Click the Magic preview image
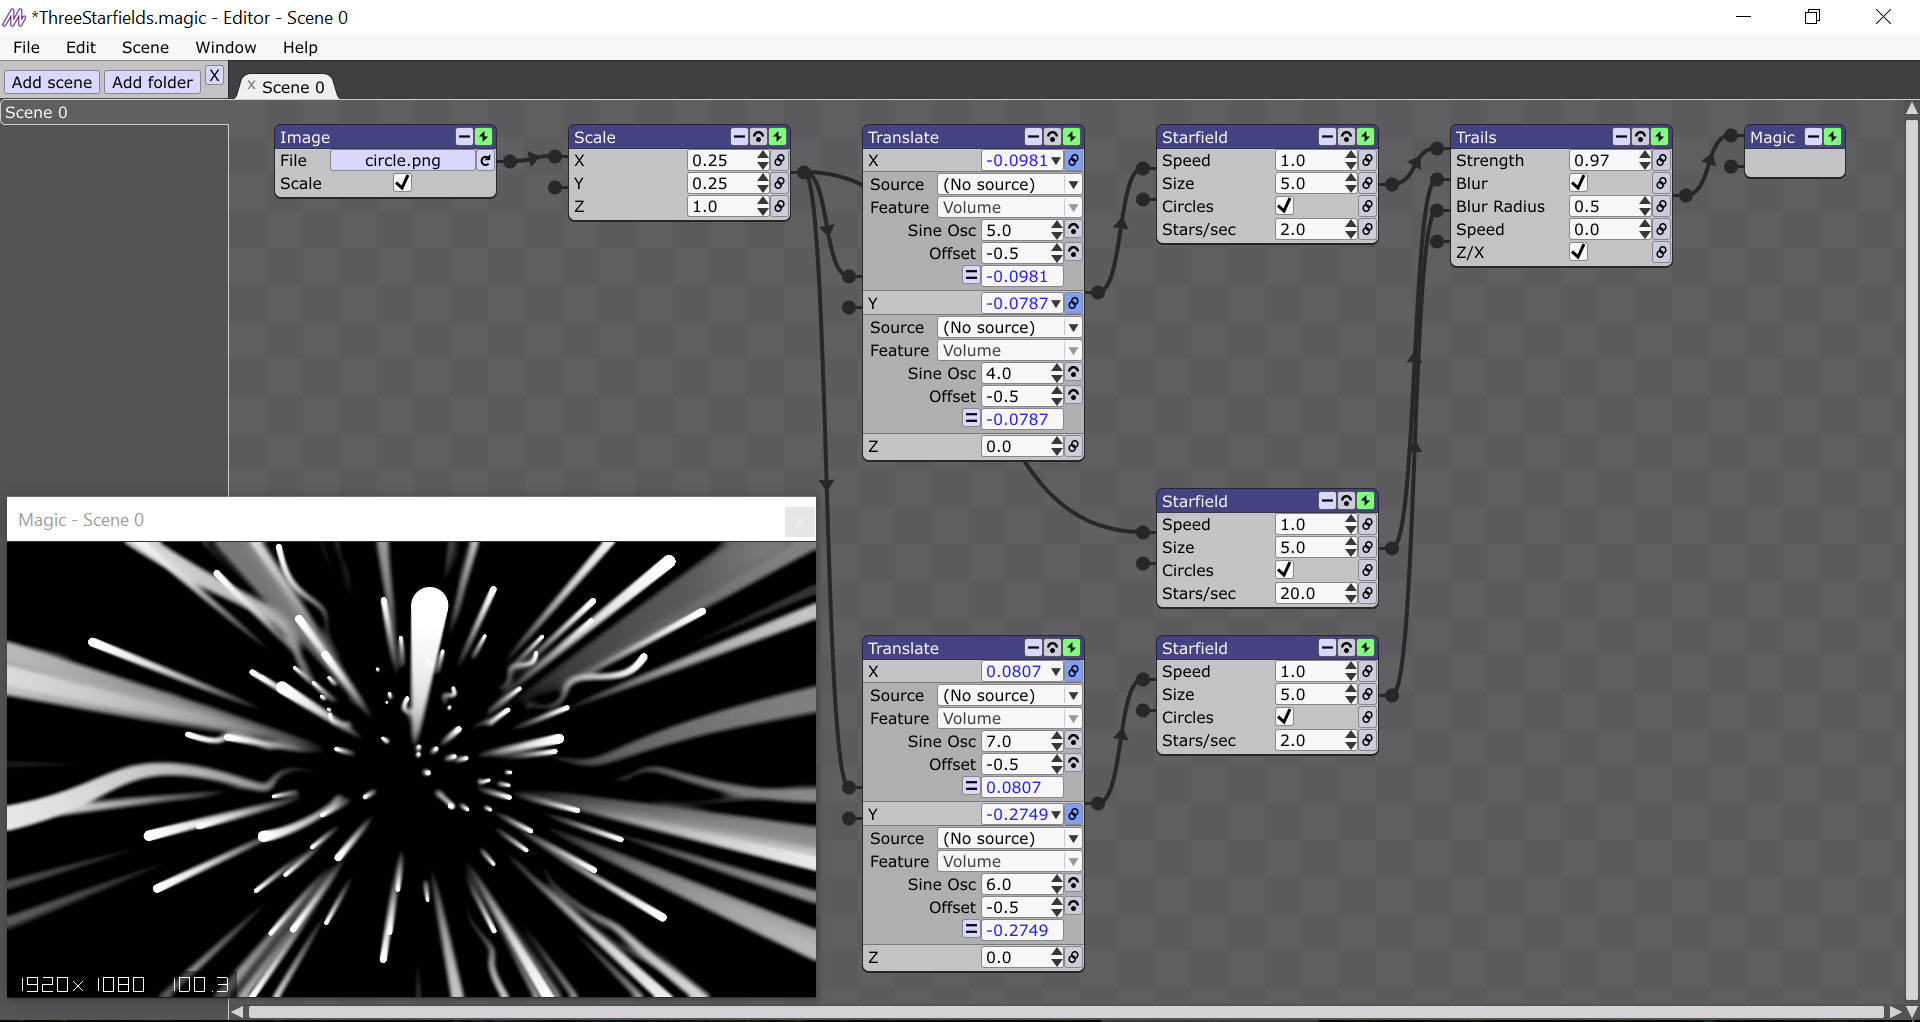This screenshot has width=1920, height=1022. (x=411, y=769)
